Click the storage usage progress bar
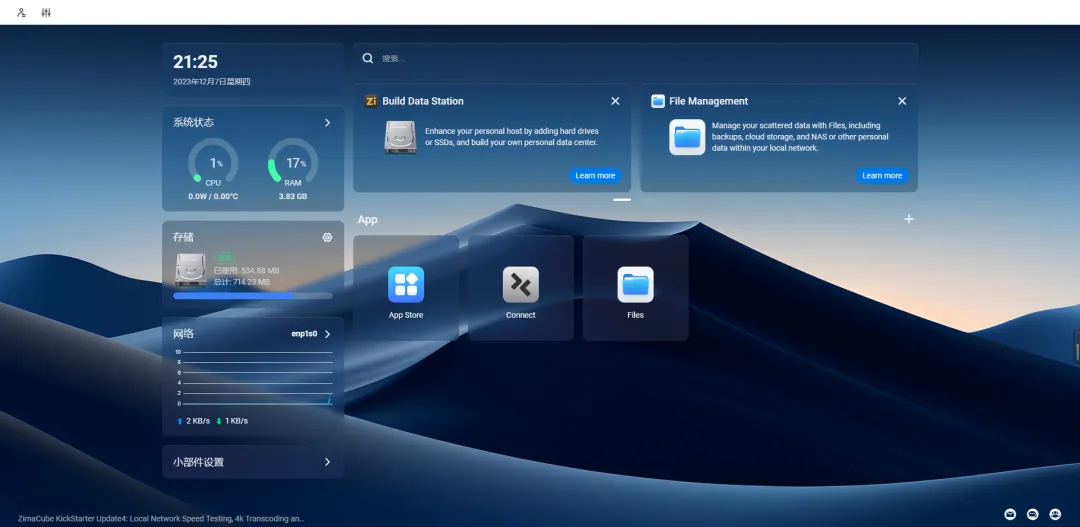The image size is (1080, 527). point(252,296)
